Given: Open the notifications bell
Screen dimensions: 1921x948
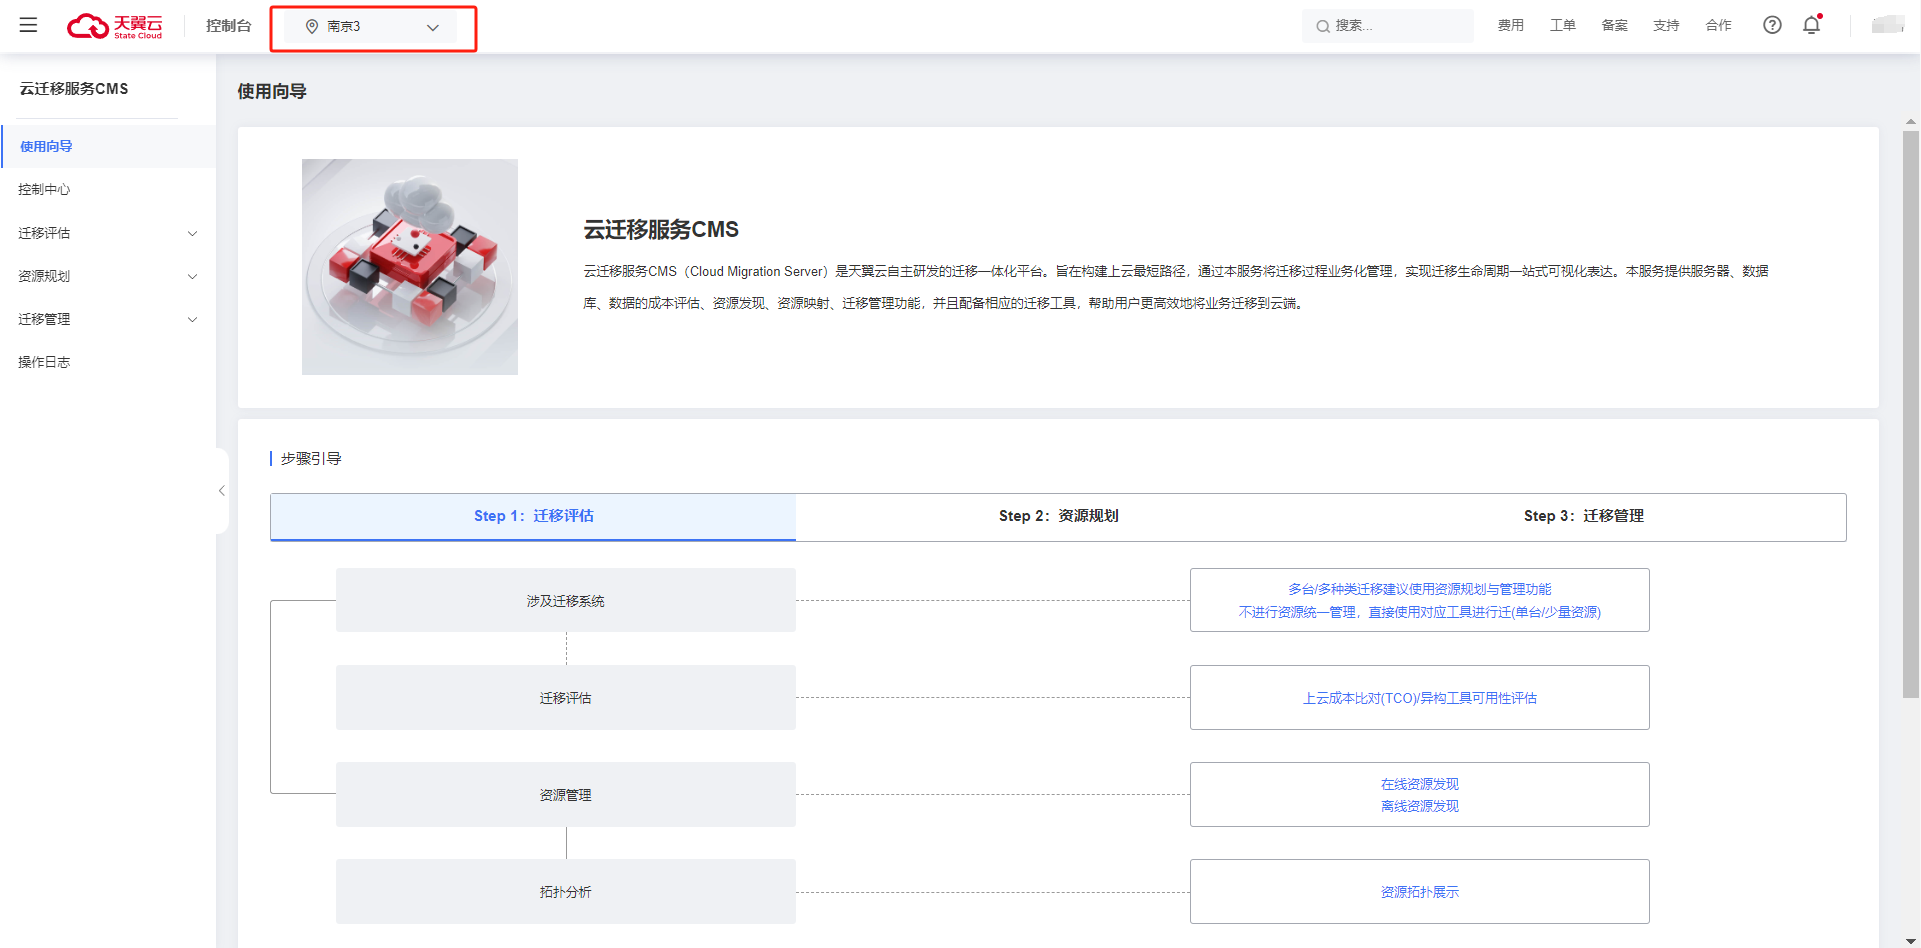Looking at the screenshot, I should pos(1811,25).
